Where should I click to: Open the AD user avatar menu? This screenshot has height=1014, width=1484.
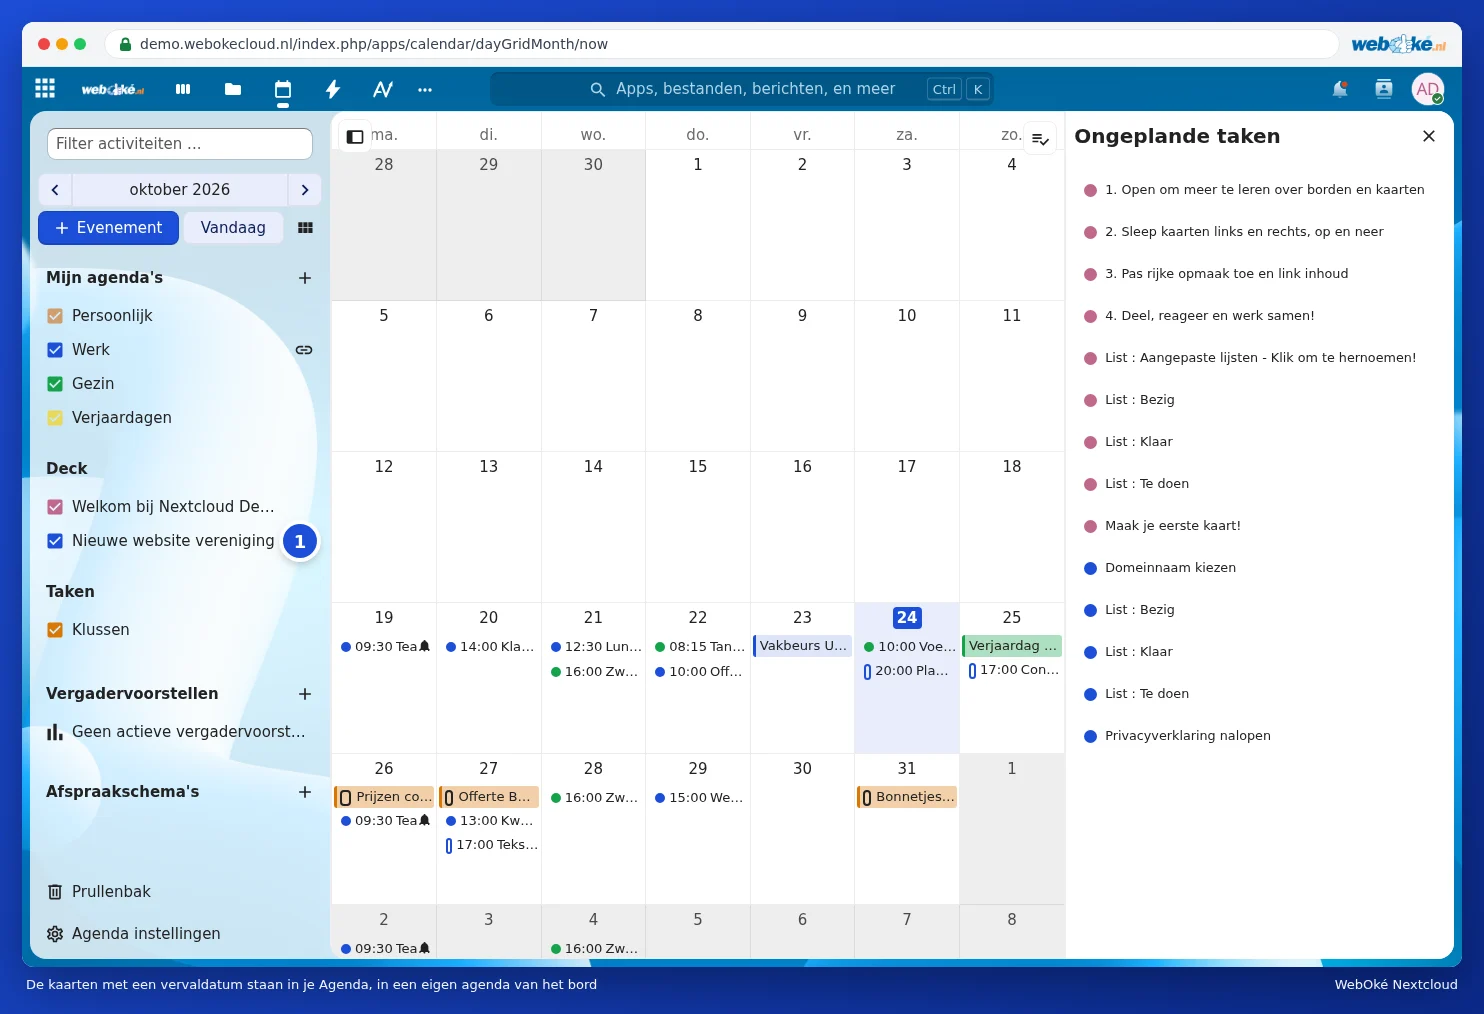(x=1428, y=89)
